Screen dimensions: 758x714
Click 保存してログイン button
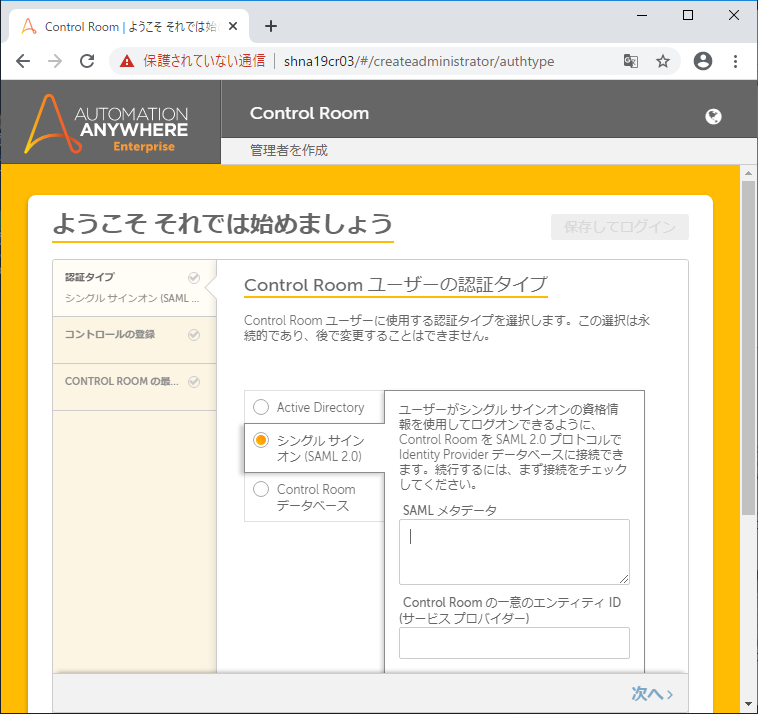click(620, 227)
